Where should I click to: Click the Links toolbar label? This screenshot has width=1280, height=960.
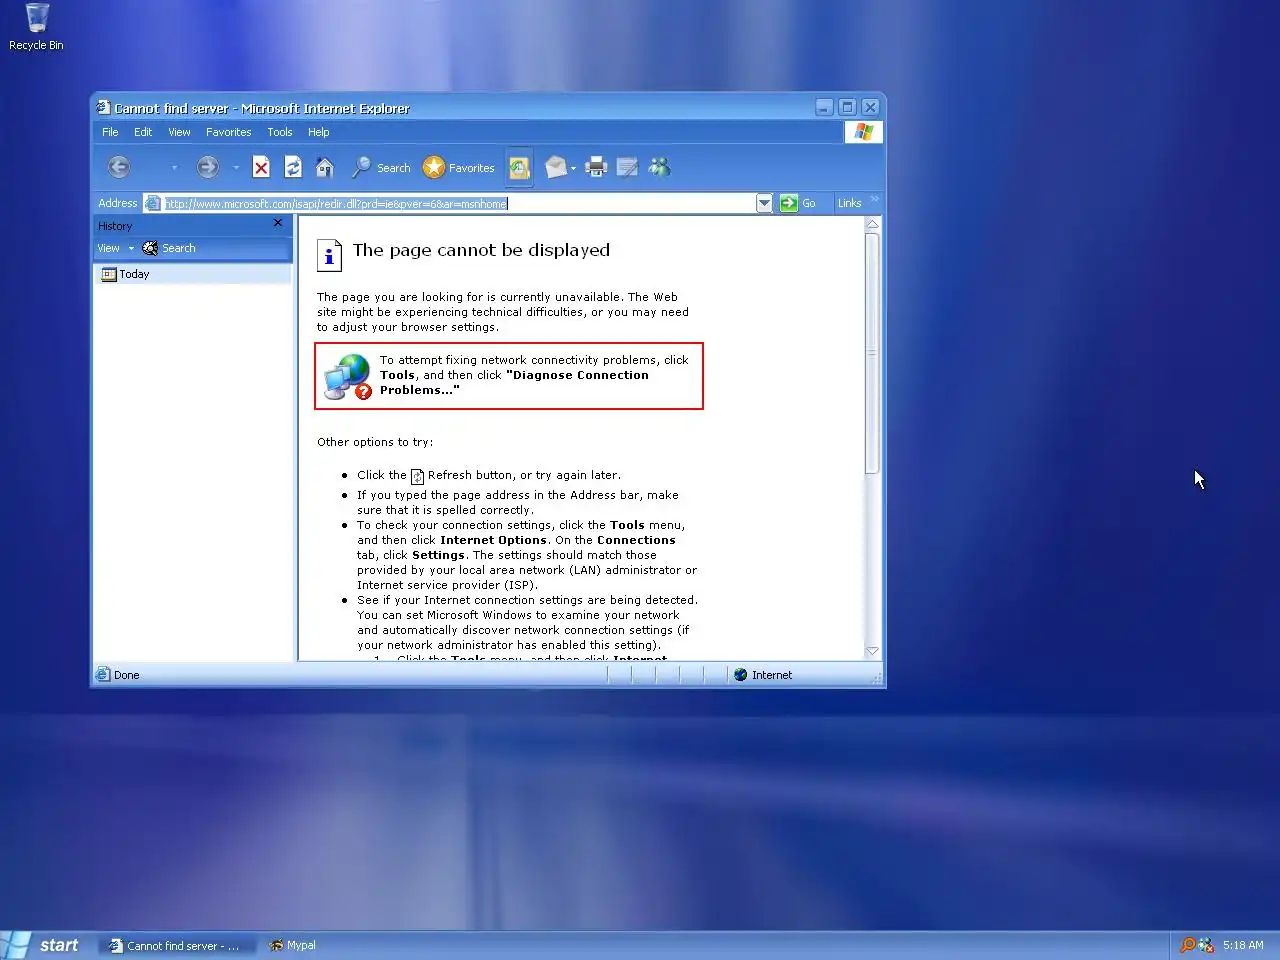tap(849, 203)
